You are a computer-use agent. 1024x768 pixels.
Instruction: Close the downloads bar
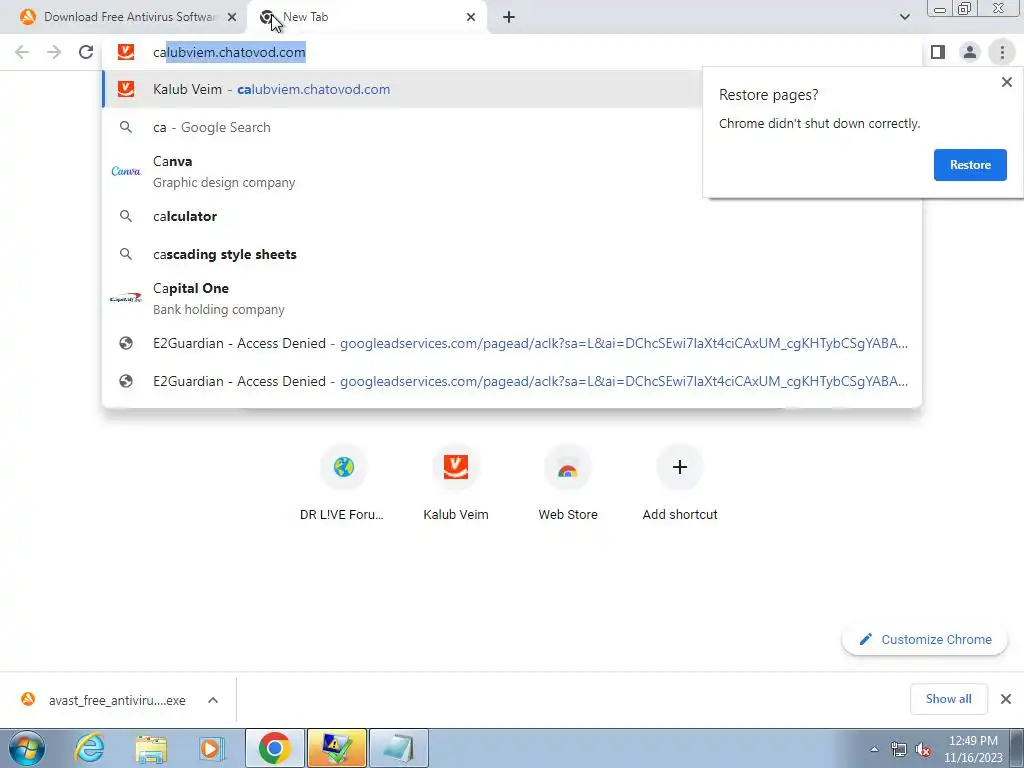(x=1006, y=699)
